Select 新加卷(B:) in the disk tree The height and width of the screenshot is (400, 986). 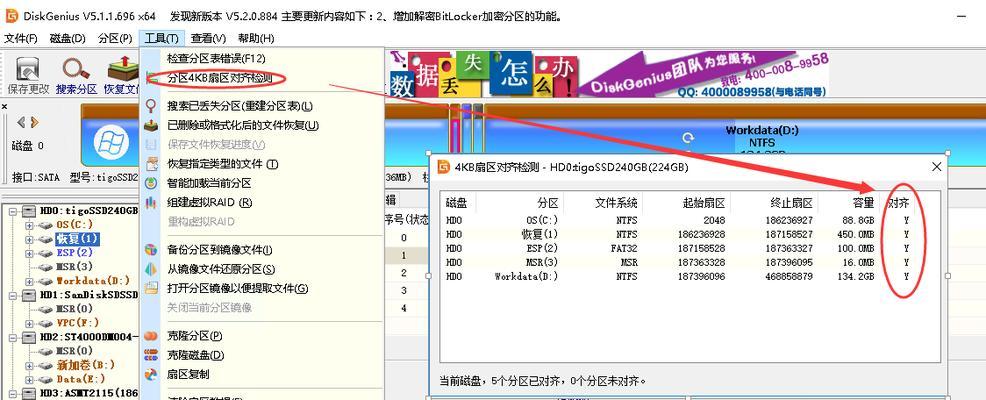[x=86, y=365]
